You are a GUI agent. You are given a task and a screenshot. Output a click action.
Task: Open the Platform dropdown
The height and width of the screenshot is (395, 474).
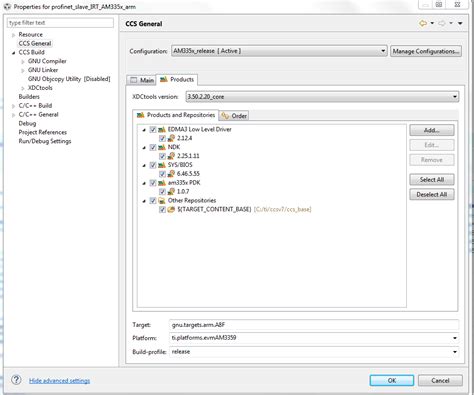[314, 338]
